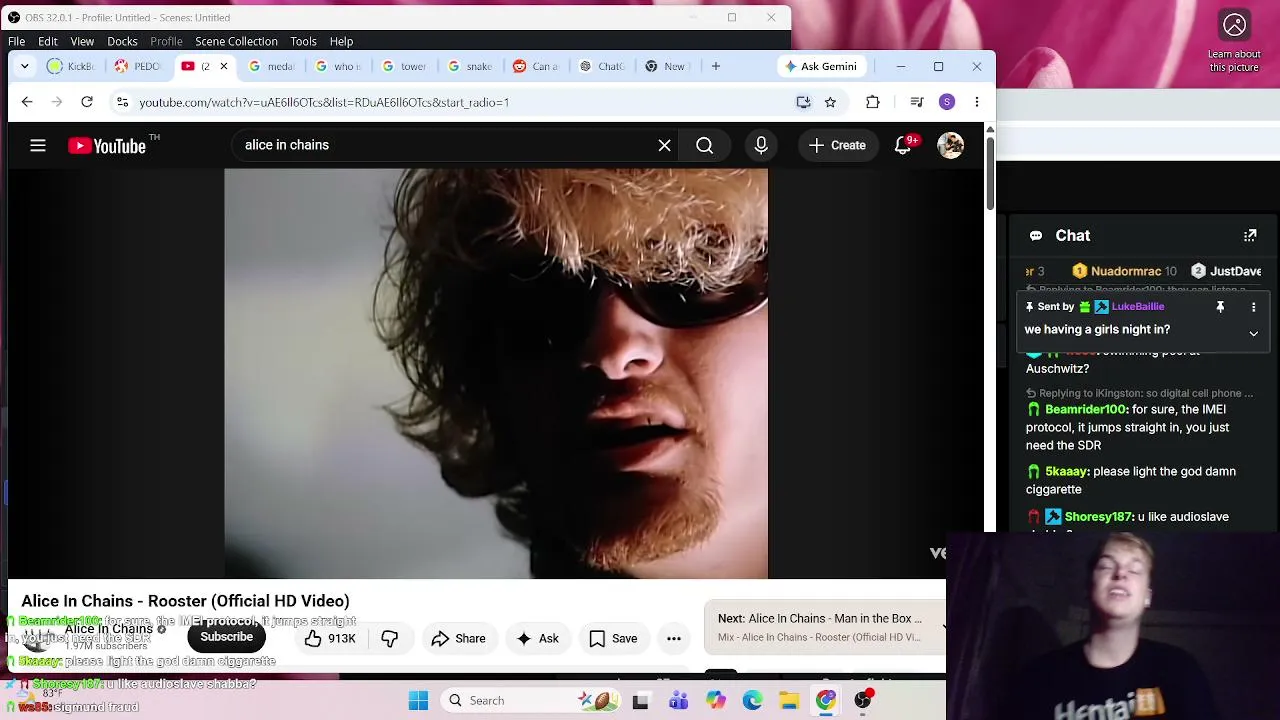Open File Explorer from the taskbar
Screen dimensions: 1280x720
click(x=789, y=701)
